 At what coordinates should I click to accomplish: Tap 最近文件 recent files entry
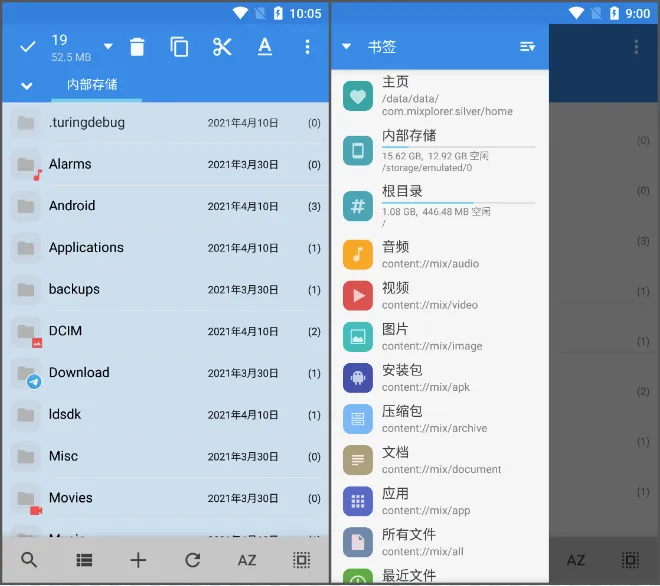point(440,574)
